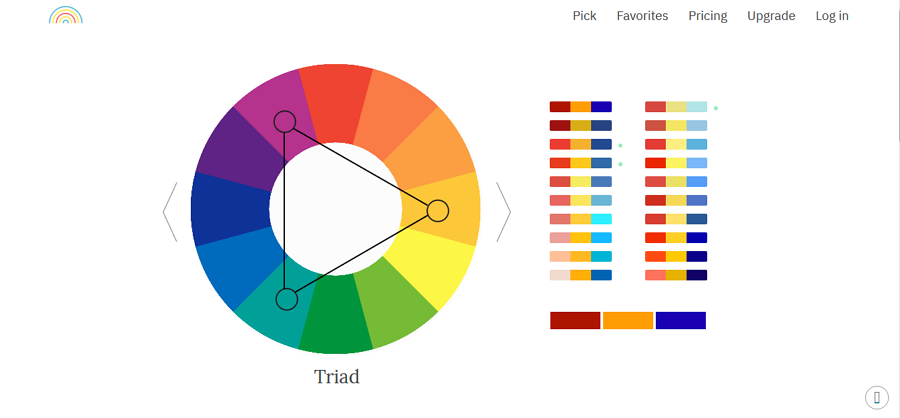This screenshot has height=418, width=900.
Task: Select the teal handle on color wheel
Action: point(286,299)
